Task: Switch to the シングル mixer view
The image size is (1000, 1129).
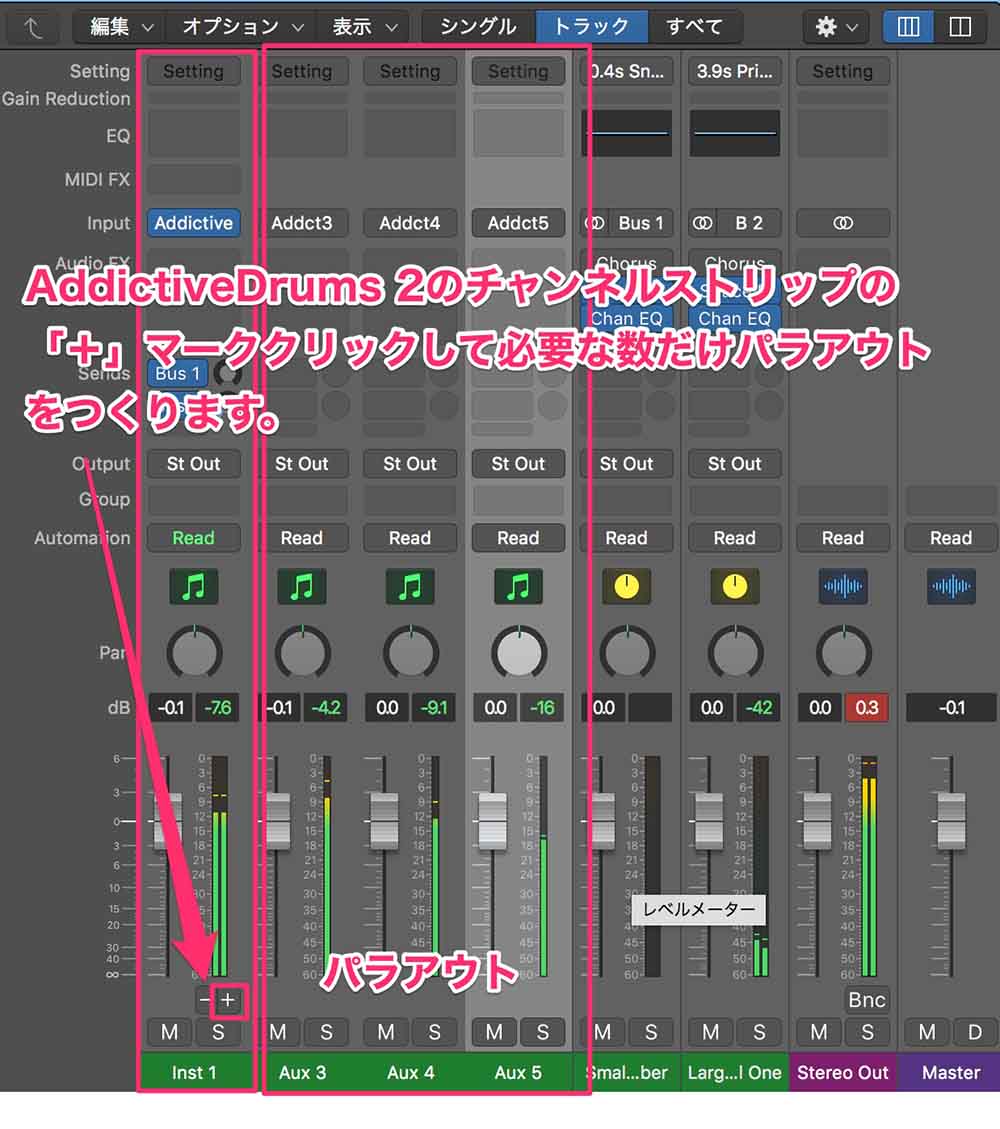Action: 478,27
